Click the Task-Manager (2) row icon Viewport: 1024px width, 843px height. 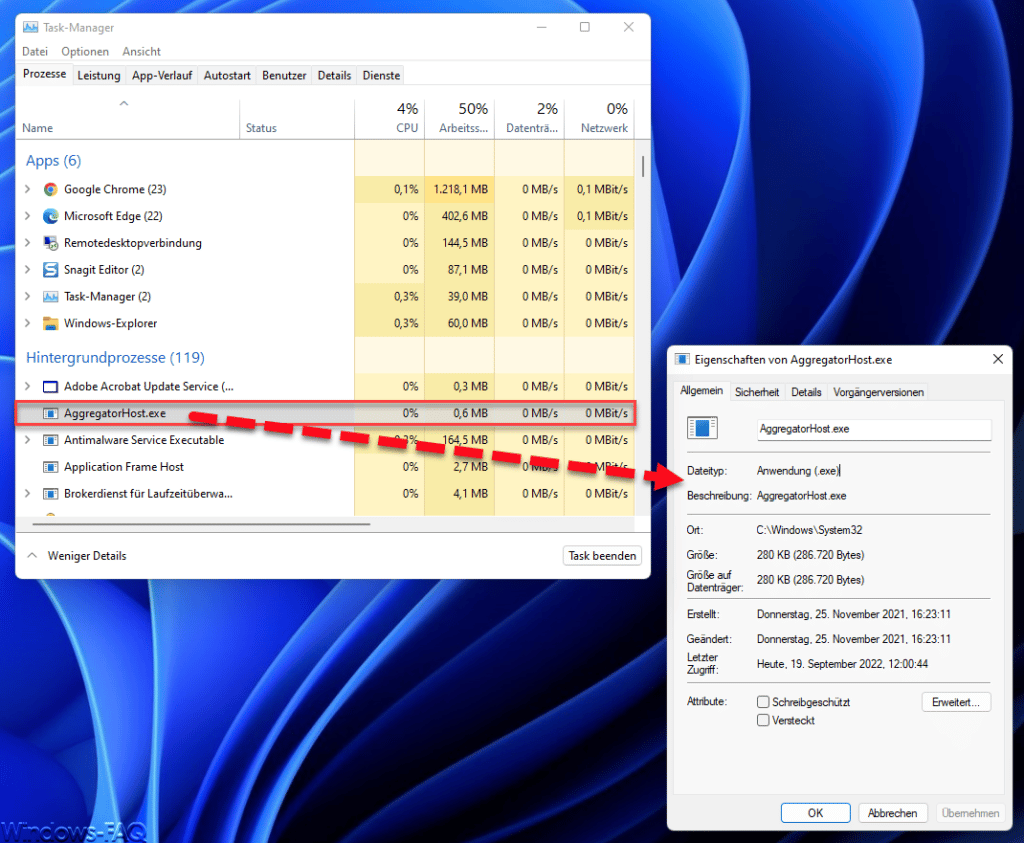coord(50,296)
